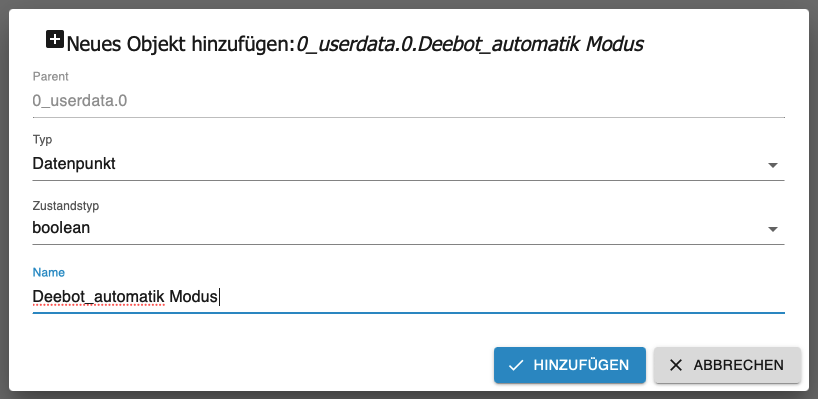The image size is (818, 399).
Task: Click the checkmark icon on Hinzufügen
Action: (x=516, y=365)
